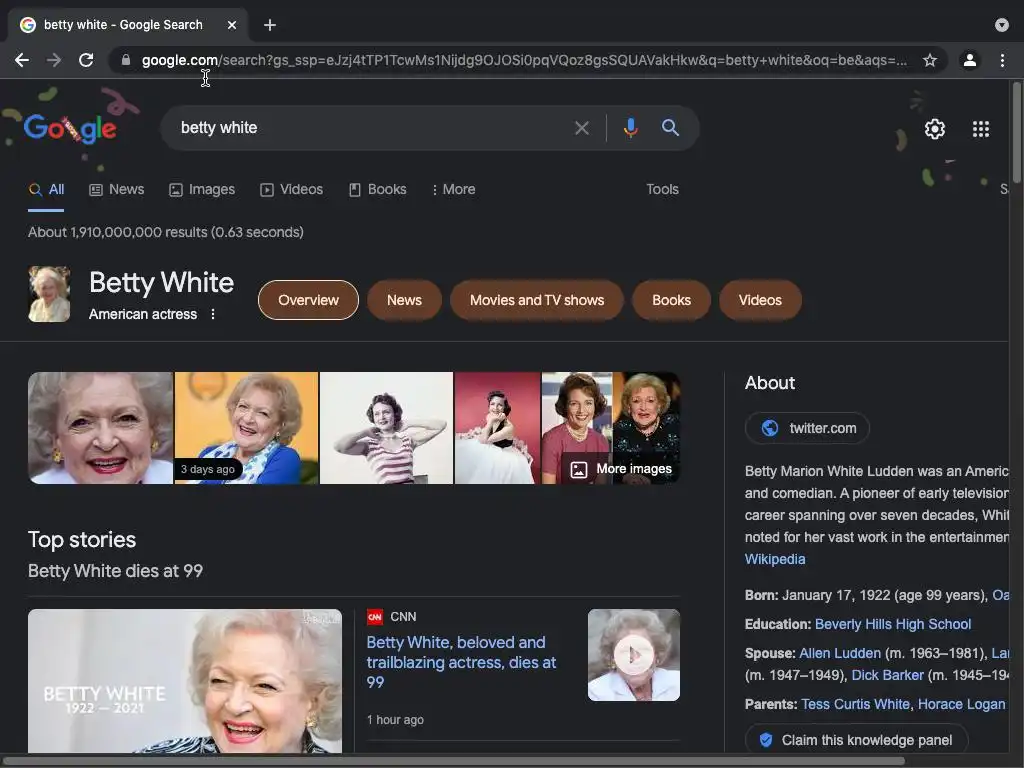Viewport: 1024px width, 768px height.
Task: Select the Movies and TV shows chip
Action: 537,300
